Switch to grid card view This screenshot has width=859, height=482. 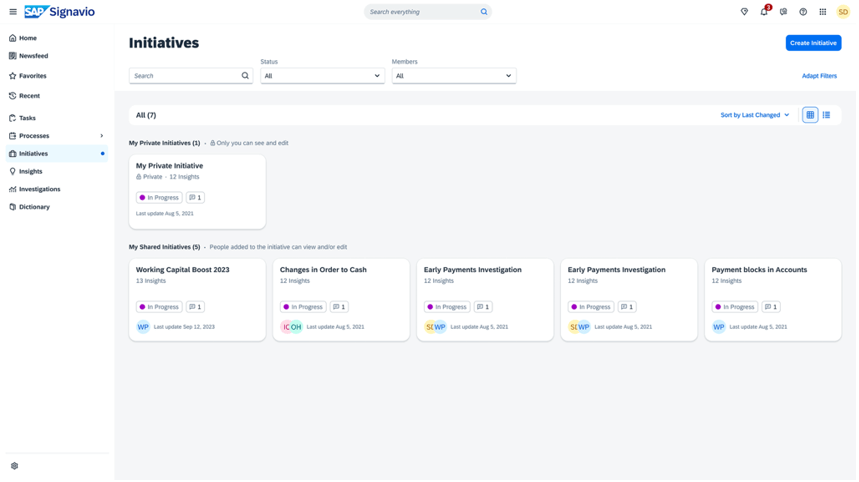(810, 115)
